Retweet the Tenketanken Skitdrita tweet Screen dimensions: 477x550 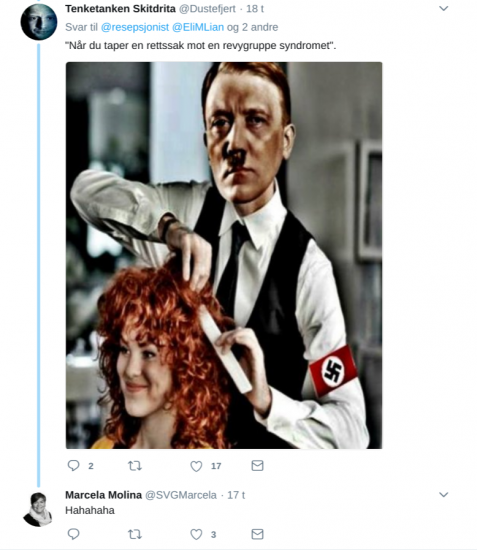(x=135, y=465)
